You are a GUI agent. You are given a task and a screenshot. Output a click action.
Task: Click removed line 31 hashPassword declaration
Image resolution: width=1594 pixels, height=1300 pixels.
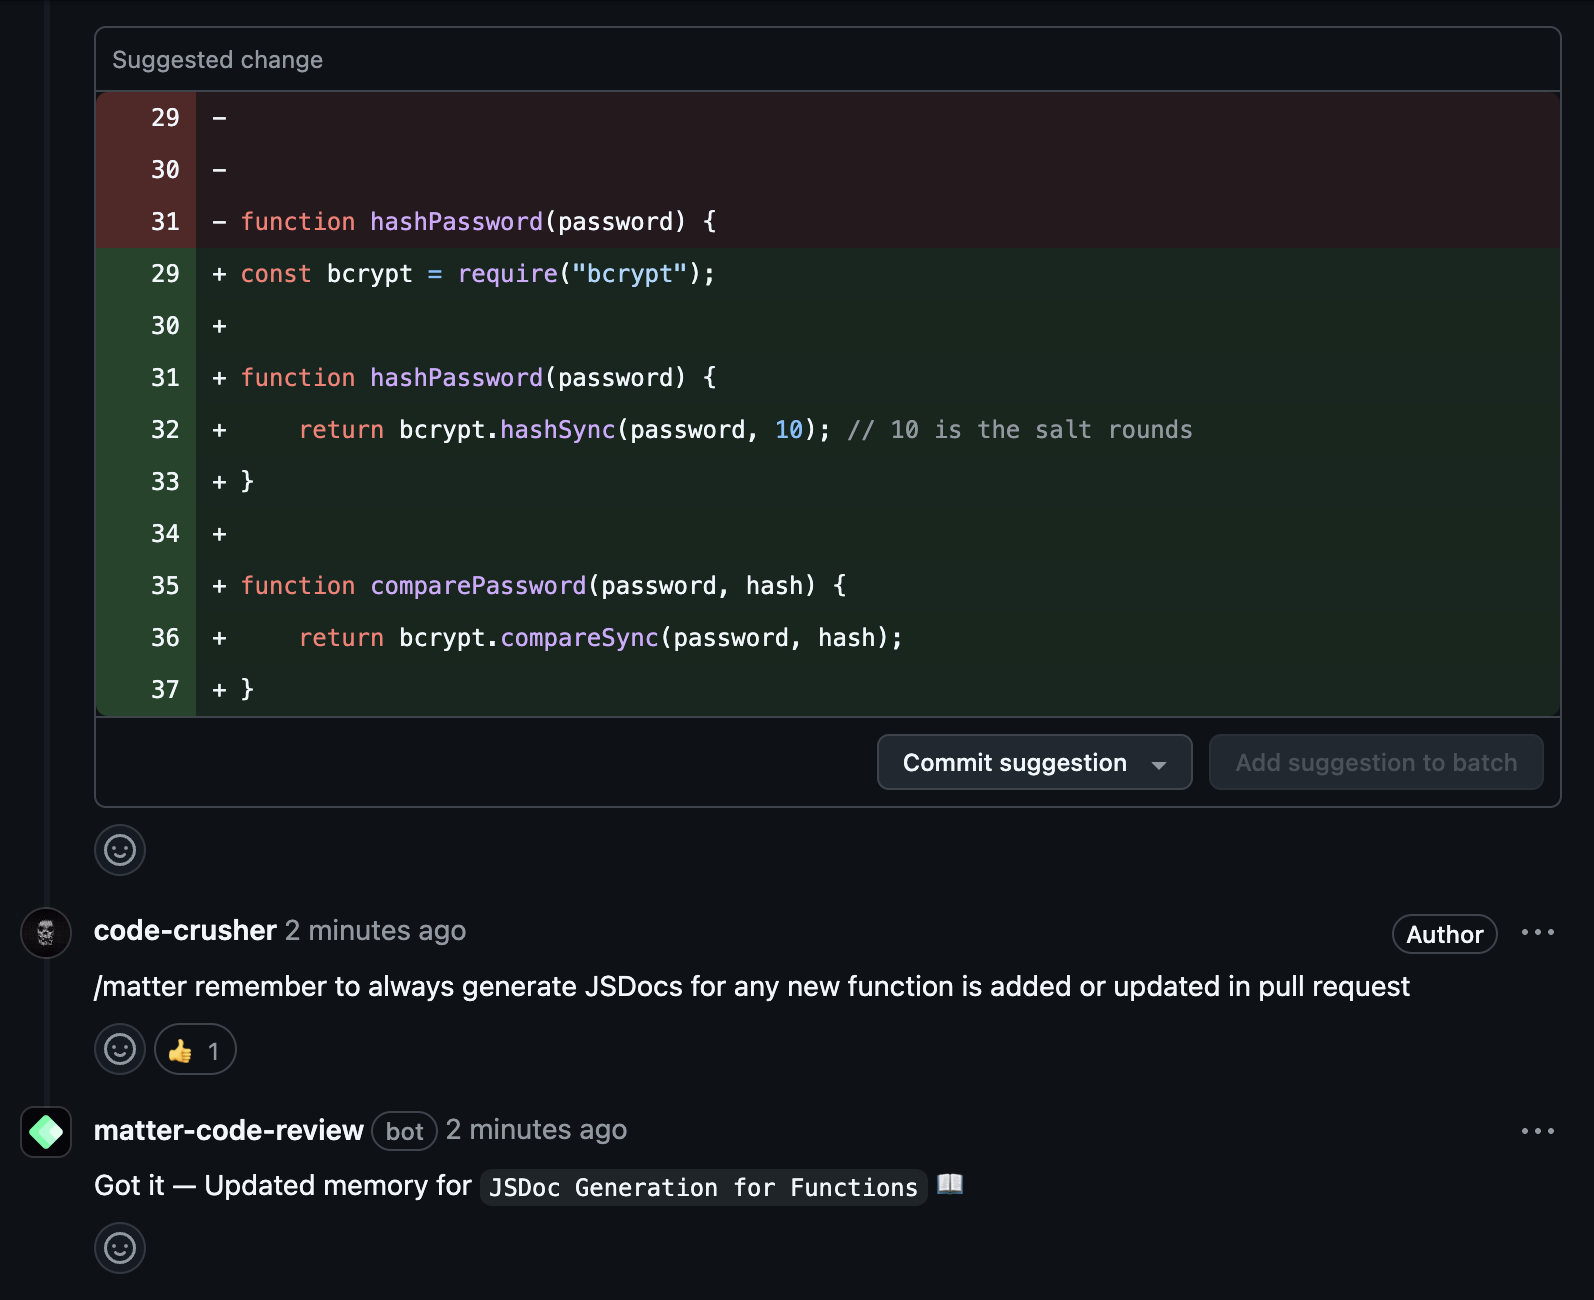click(478, 222)
